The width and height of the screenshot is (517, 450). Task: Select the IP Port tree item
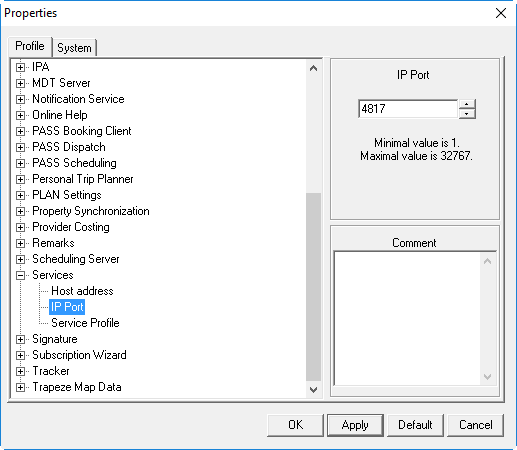coord(67,307)
